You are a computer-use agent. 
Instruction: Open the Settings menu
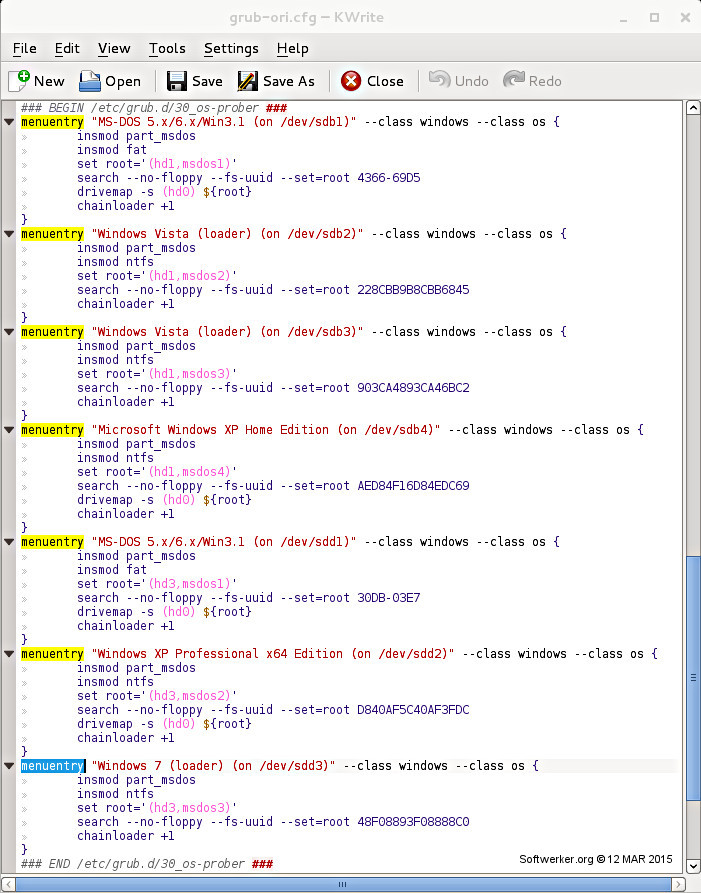pos(231,48)
